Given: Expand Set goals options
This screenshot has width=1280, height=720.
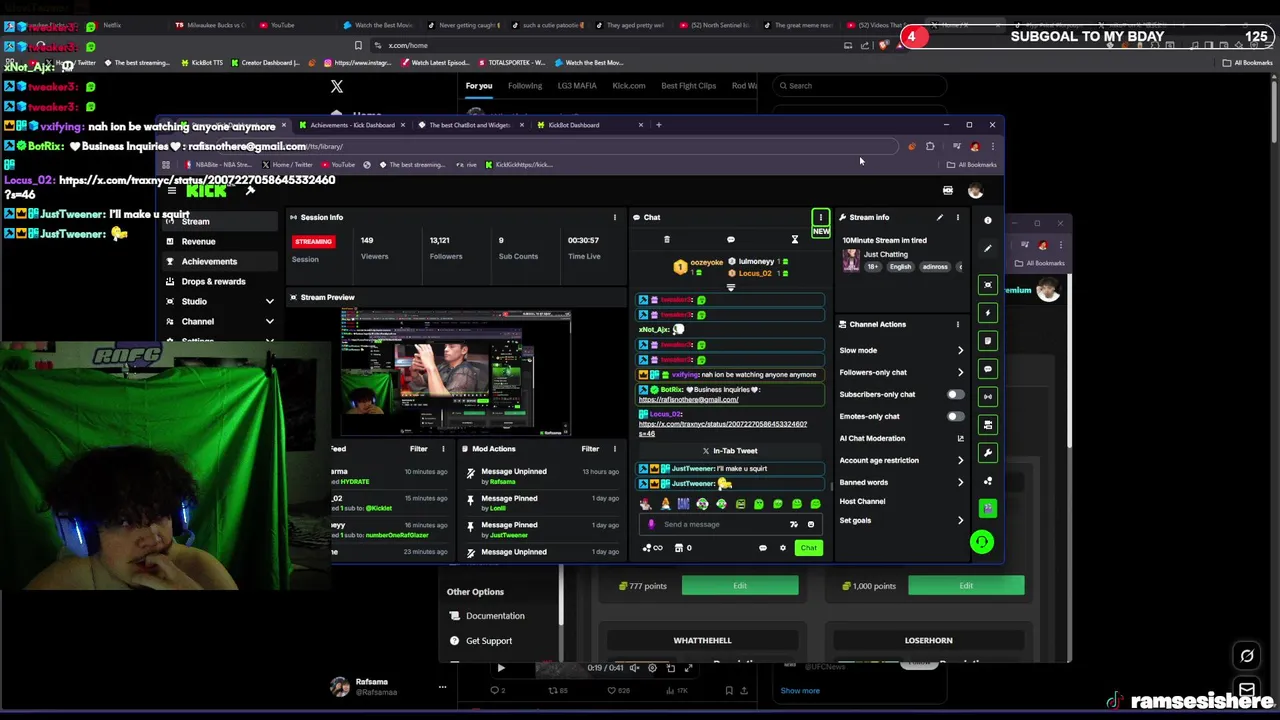Looking at the screenshot, I should [961, 520].
